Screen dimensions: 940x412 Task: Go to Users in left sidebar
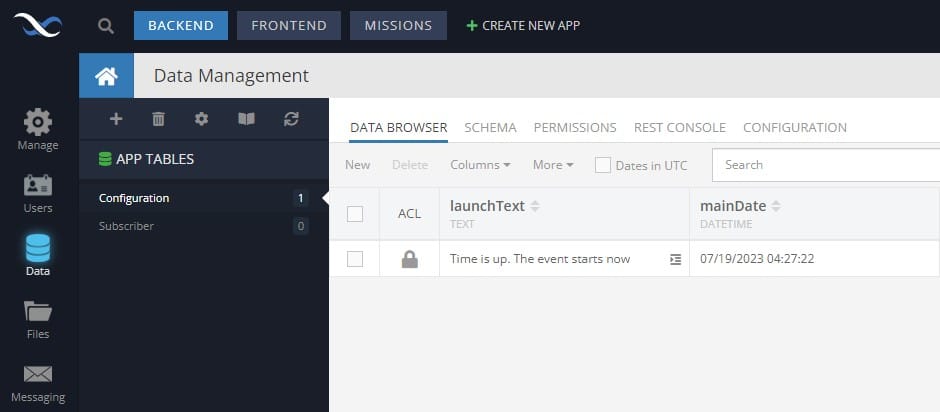[x=38, y=193]
